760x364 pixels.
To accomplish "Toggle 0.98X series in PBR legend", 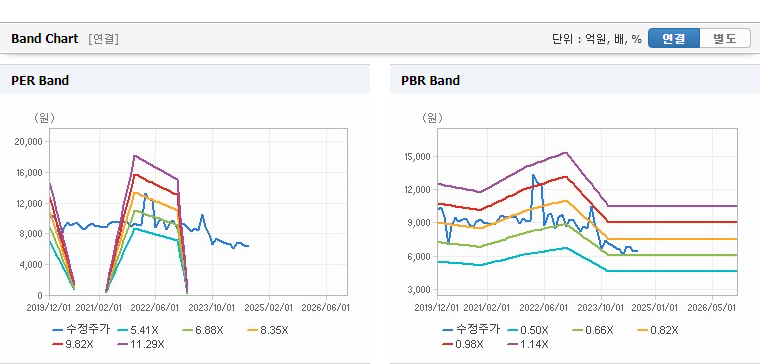I will (x=463, y=345).
